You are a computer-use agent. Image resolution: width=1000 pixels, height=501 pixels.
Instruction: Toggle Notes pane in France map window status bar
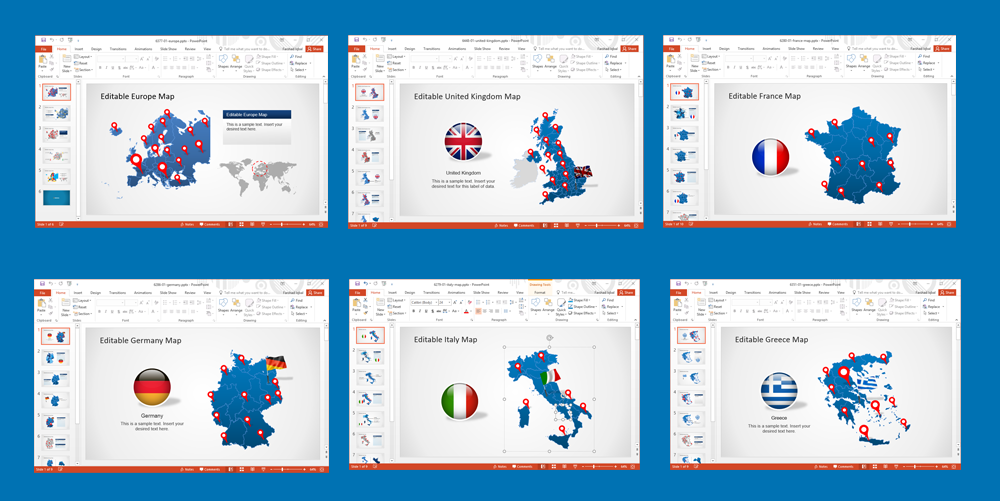(x=815, y=224)
